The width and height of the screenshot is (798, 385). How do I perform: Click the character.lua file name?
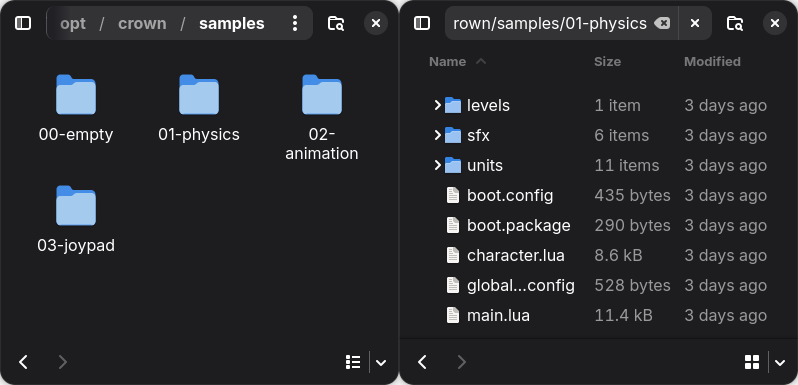[x=516, y=256]
